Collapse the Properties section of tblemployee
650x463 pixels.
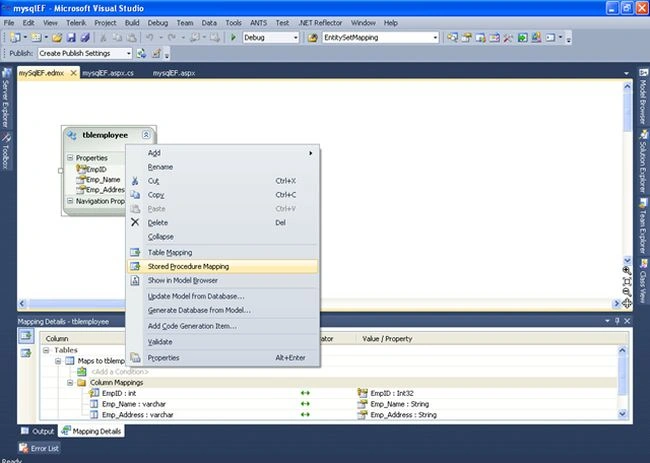(x=70, y=158)
